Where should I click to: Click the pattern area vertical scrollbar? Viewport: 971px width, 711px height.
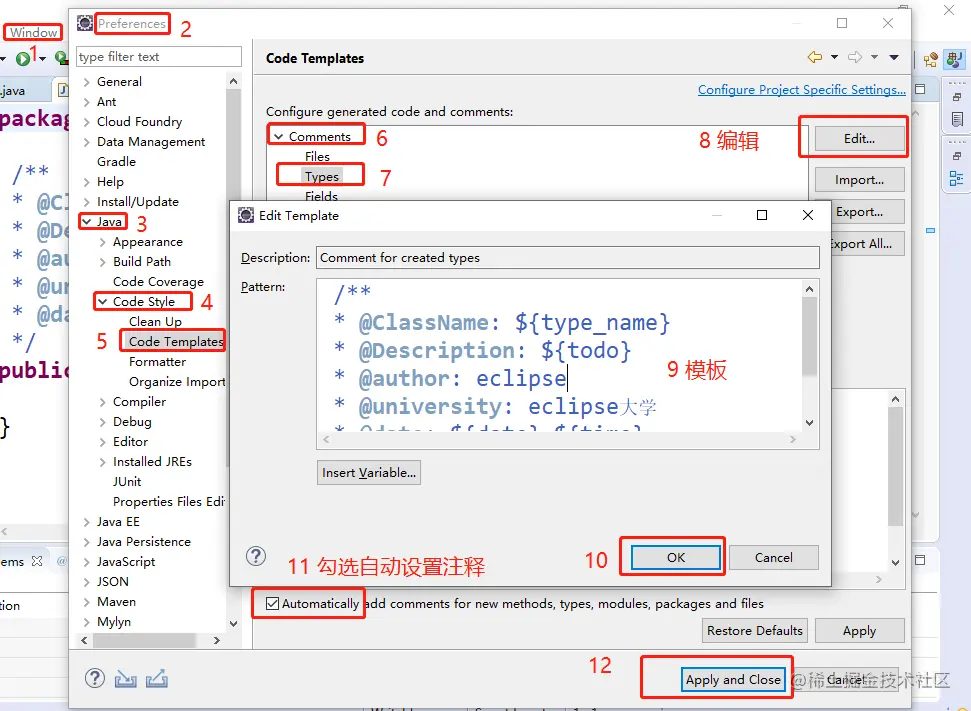809,356
